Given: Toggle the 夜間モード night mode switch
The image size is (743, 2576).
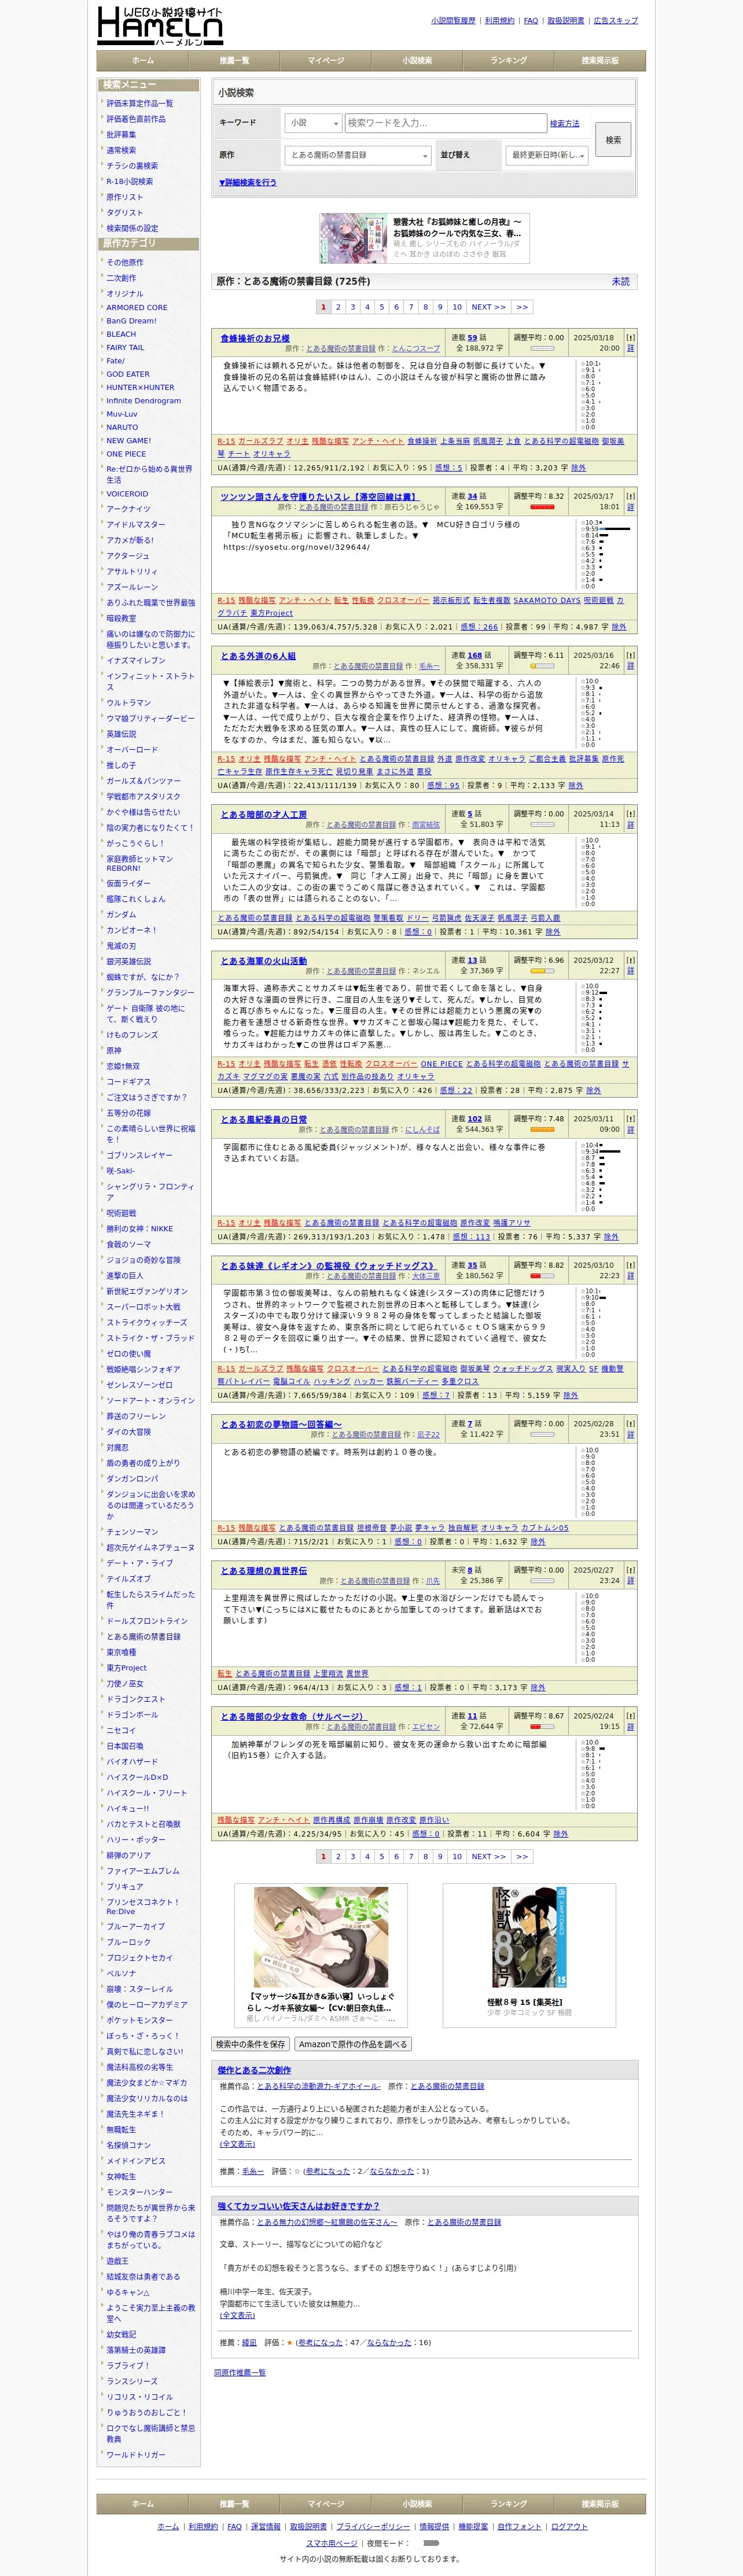Looking at the screenshot, I should 431,2542.
